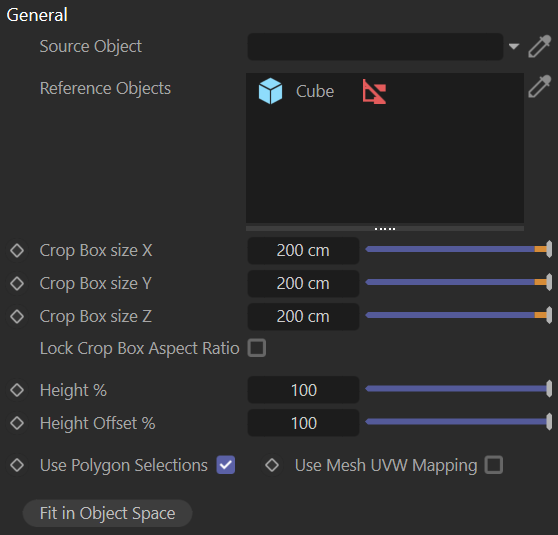
Task: Toggle keyframe diamond for Use Mesh UVW Mapping
Action: (272, 465)
